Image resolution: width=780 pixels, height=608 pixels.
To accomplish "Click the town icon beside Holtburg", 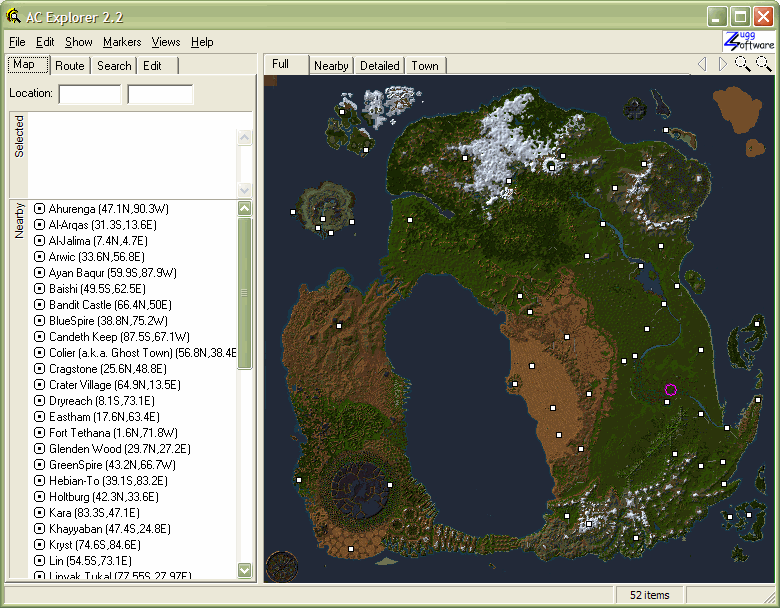I will tap(40, 497).
